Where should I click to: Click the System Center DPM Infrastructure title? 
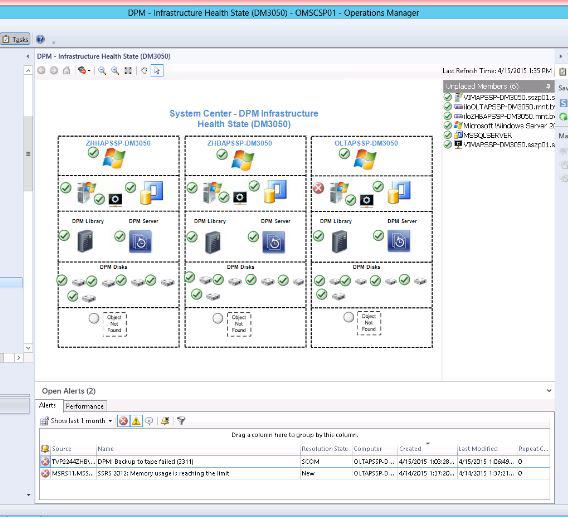pyautogui.click(x=244, y=118)
